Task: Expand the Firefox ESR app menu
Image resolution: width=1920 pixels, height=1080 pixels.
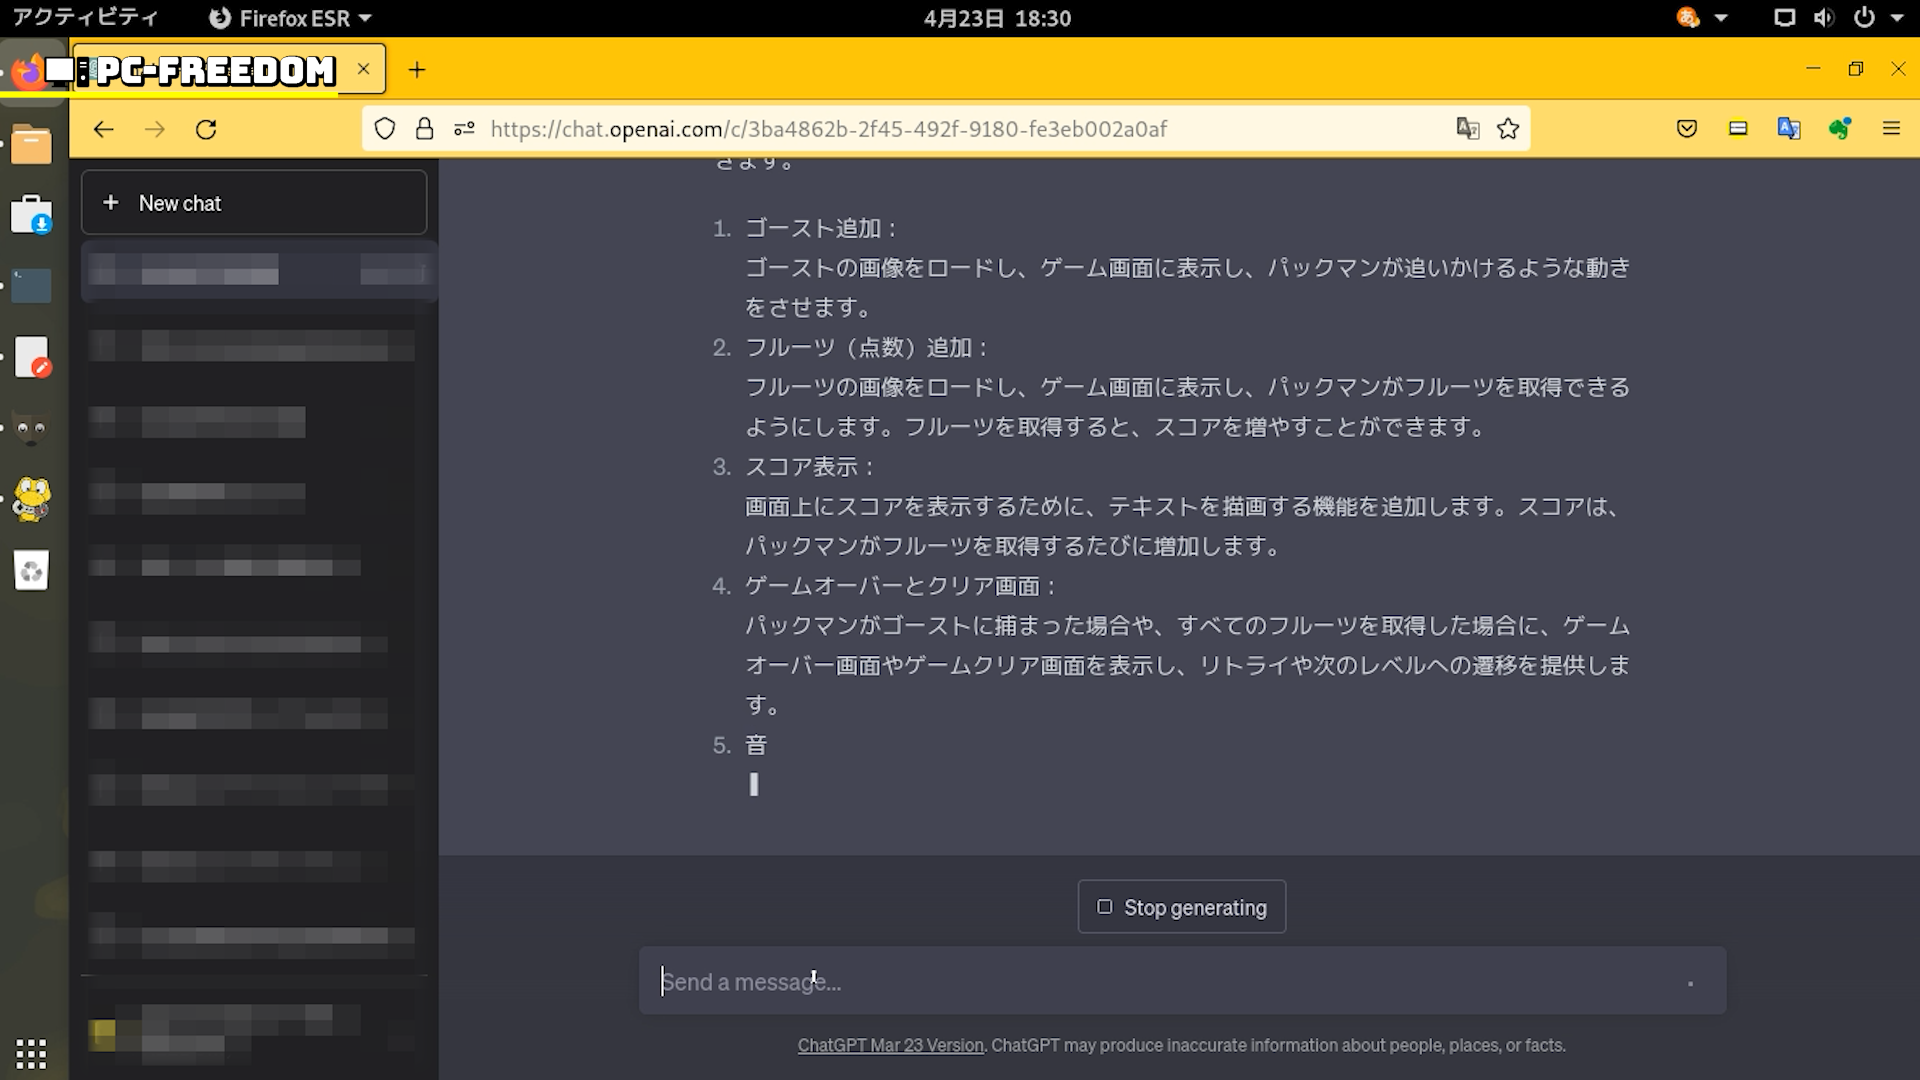Action: coord(290,18)
